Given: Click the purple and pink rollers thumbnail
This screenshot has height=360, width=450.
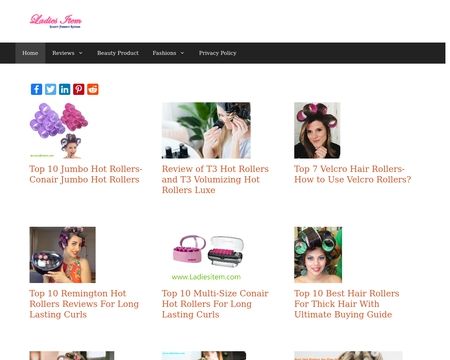Looking at the screenshot, I should coord(59,130).
